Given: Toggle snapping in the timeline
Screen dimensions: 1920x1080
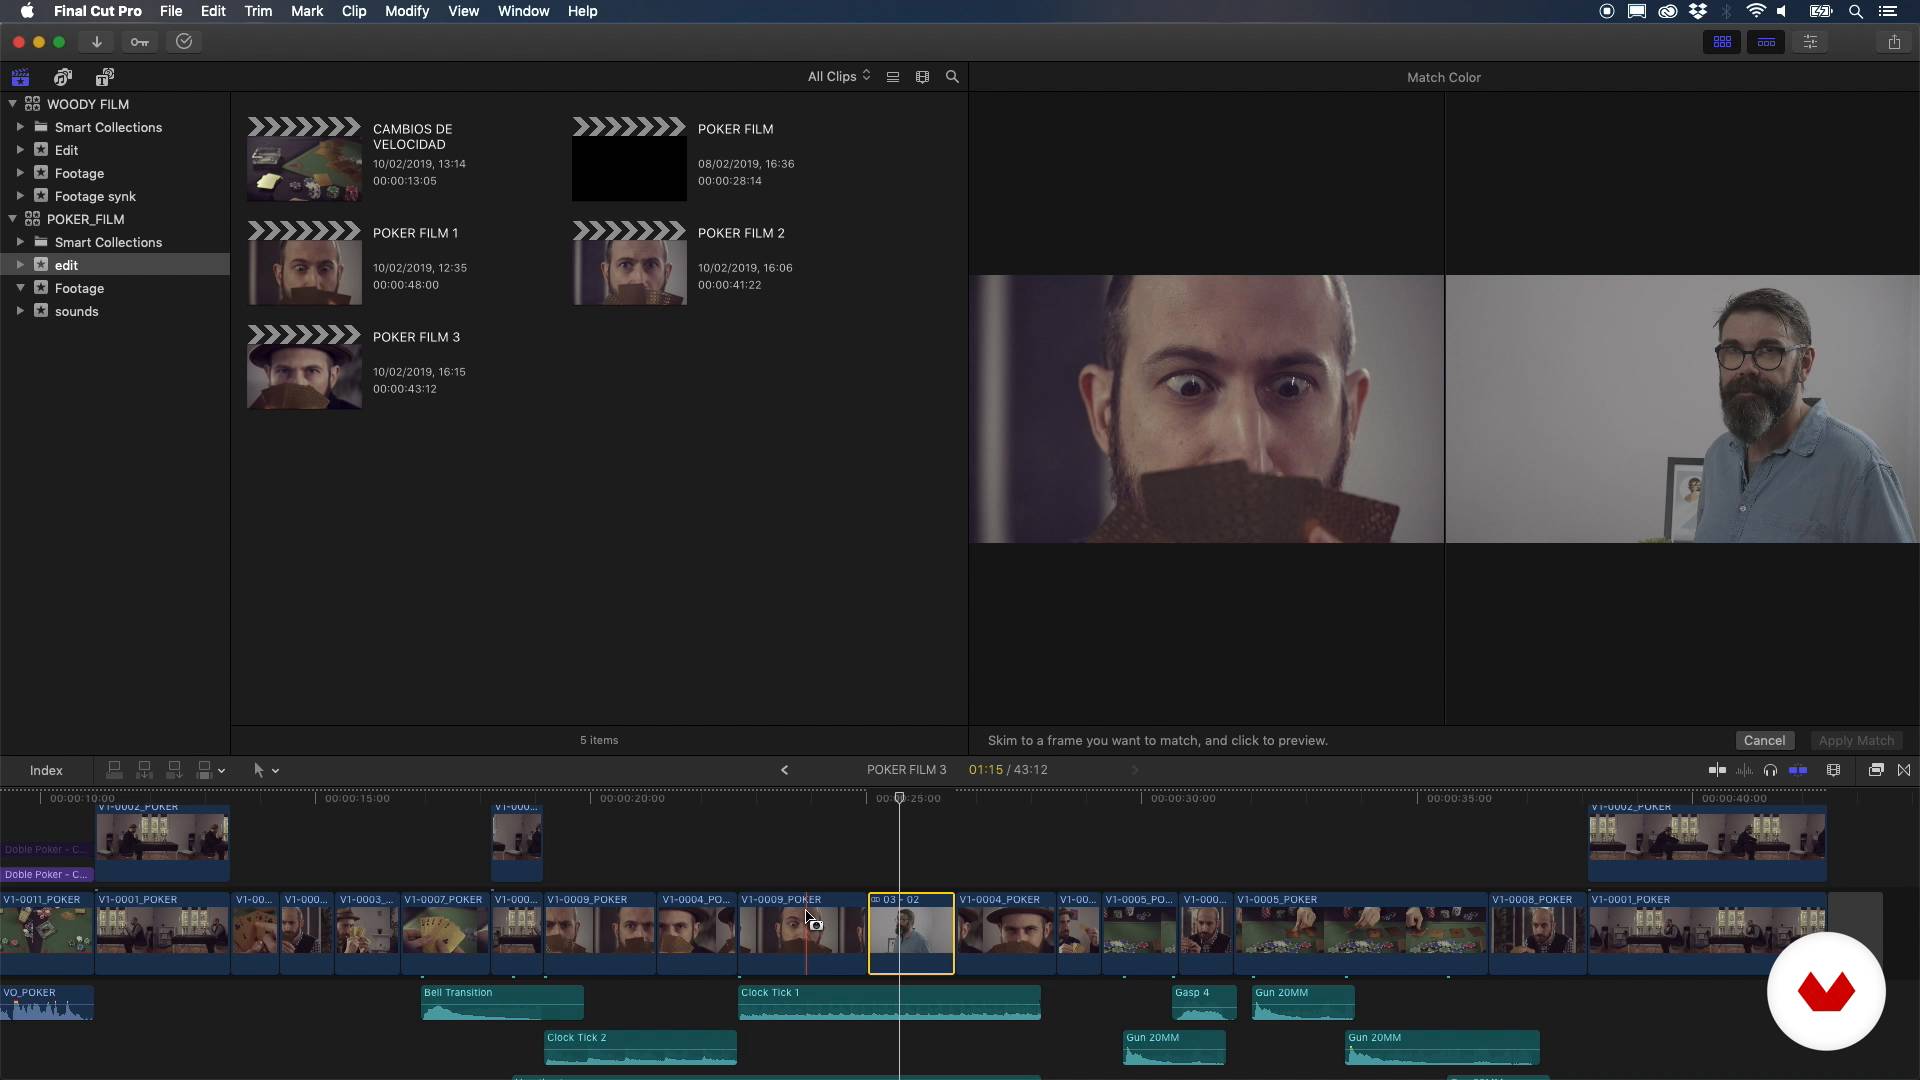Looking at the screenshot, I should point(1798,770).
